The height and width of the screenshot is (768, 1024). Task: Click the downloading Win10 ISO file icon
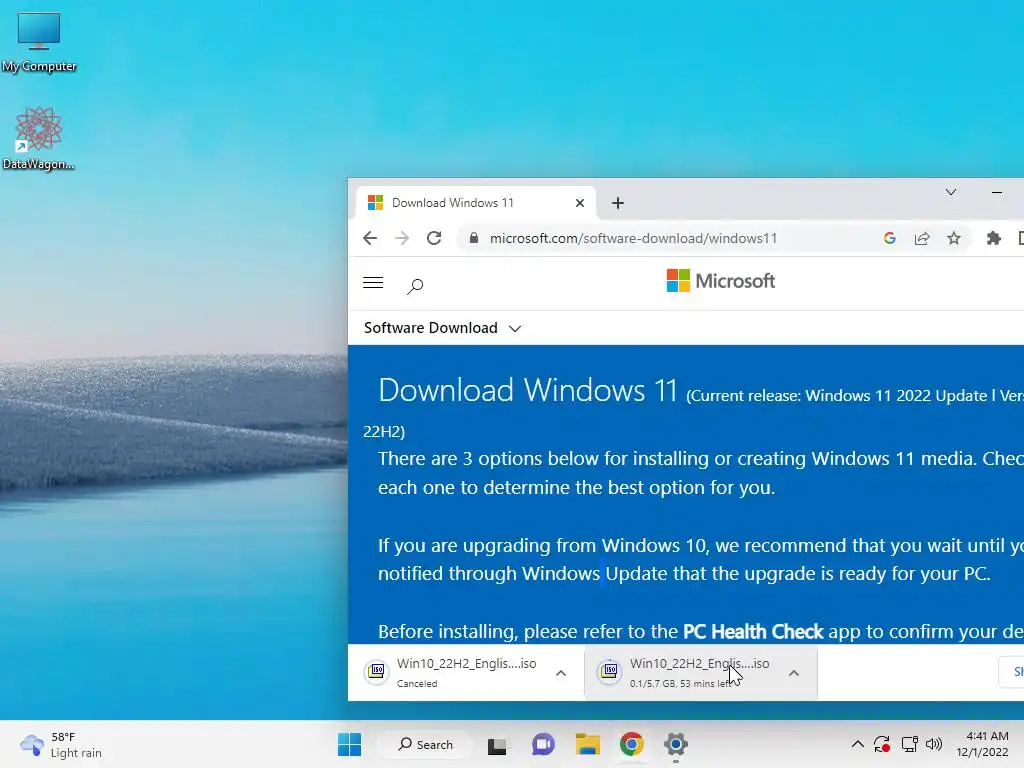pos(609,671)
